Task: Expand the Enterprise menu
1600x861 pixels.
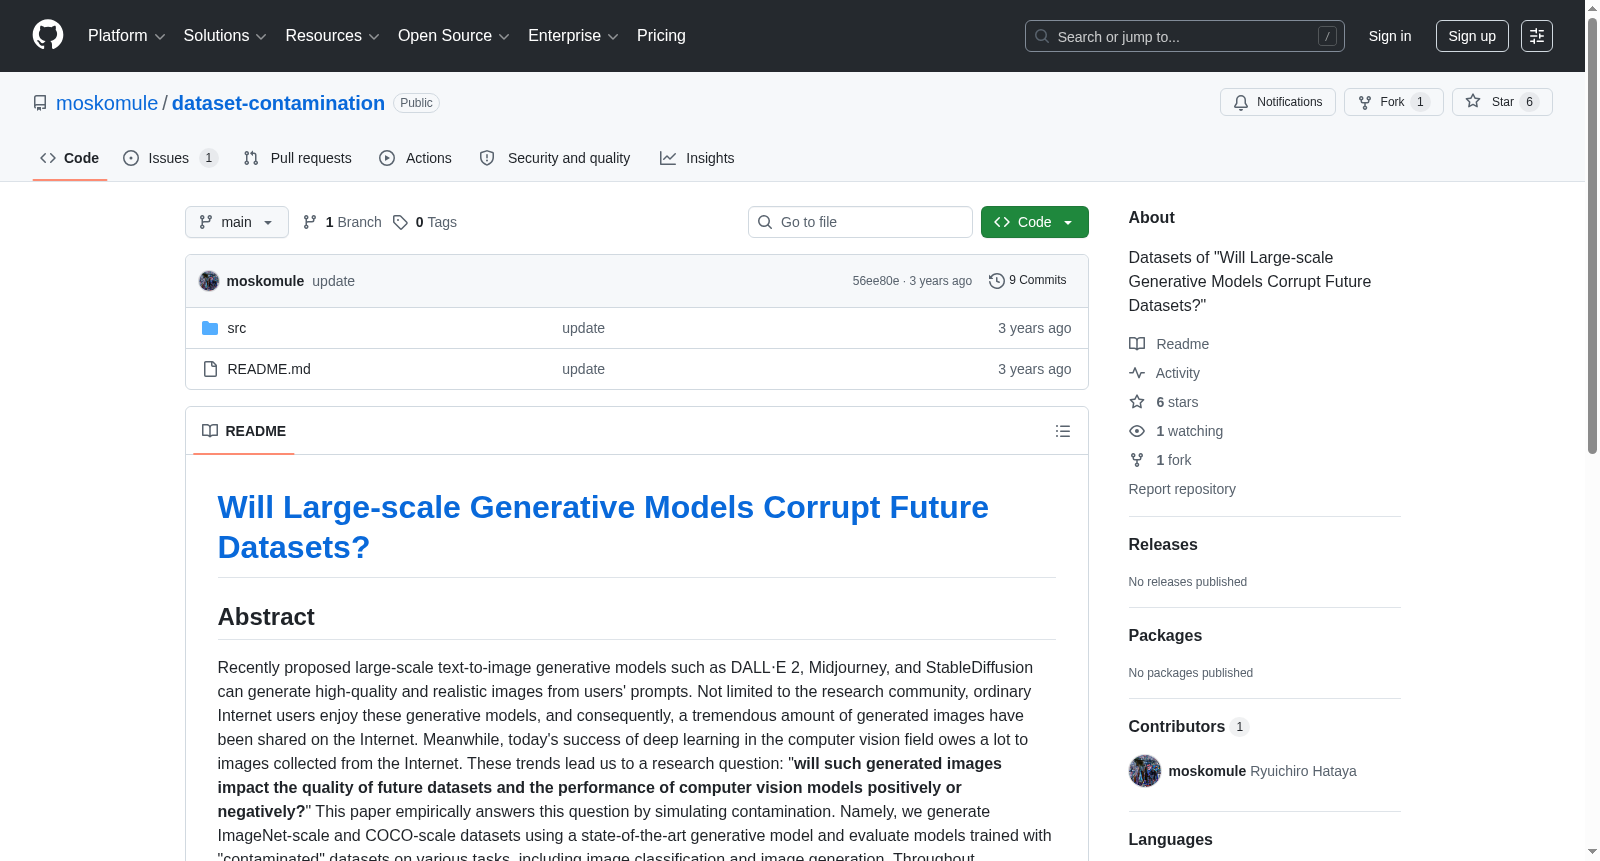Action: pos(573,36)
